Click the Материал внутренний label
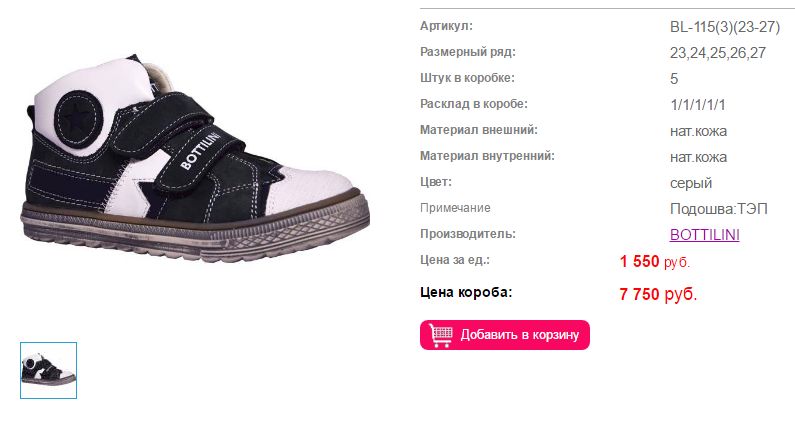 (x=487, y=156)
